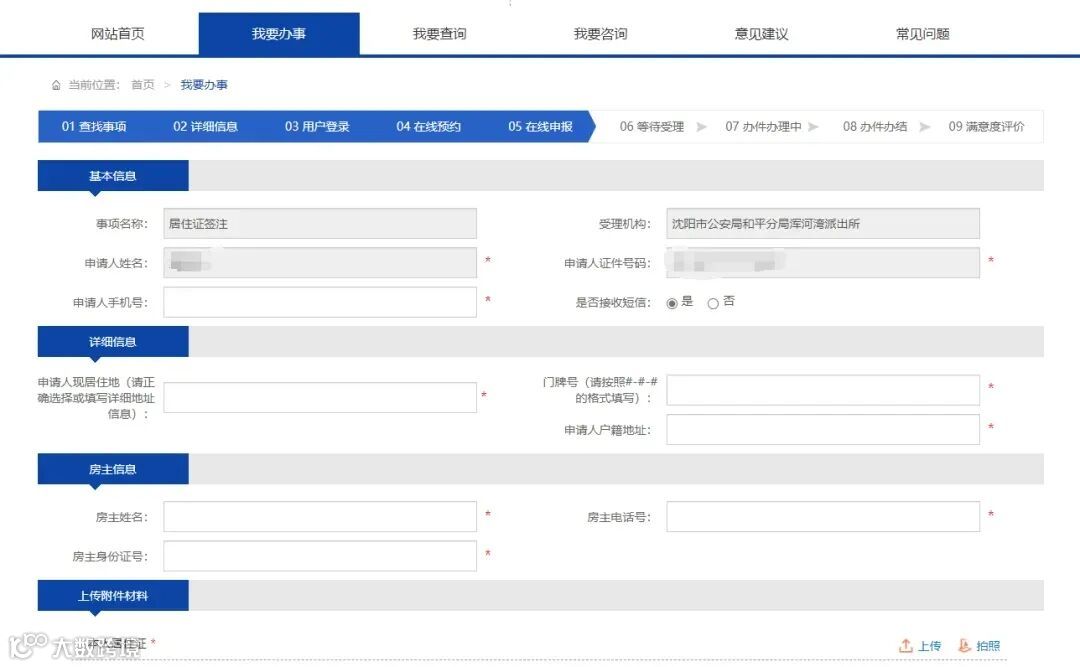Open the 我要办事 tab
Viewport: 1080px width, 667px height.
click(x=279, y=34)
